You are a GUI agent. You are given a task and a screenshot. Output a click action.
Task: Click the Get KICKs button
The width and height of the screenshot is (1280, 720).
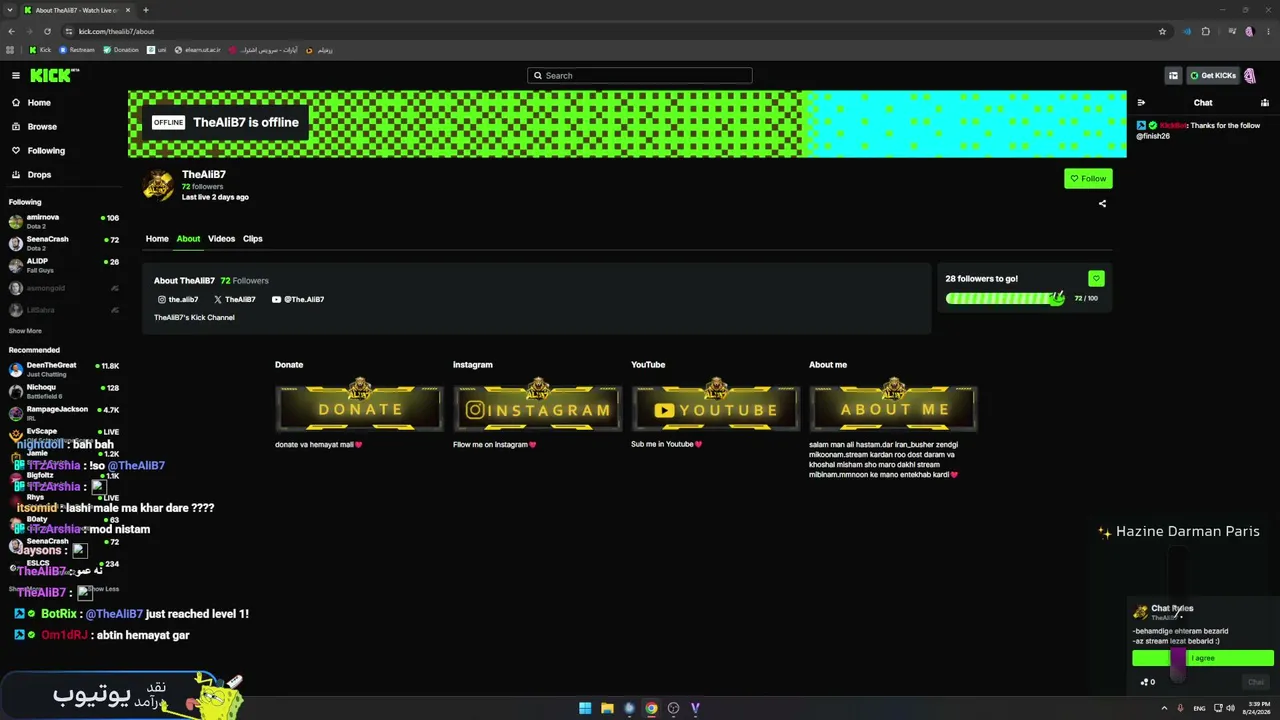[x=1213, y=75]
